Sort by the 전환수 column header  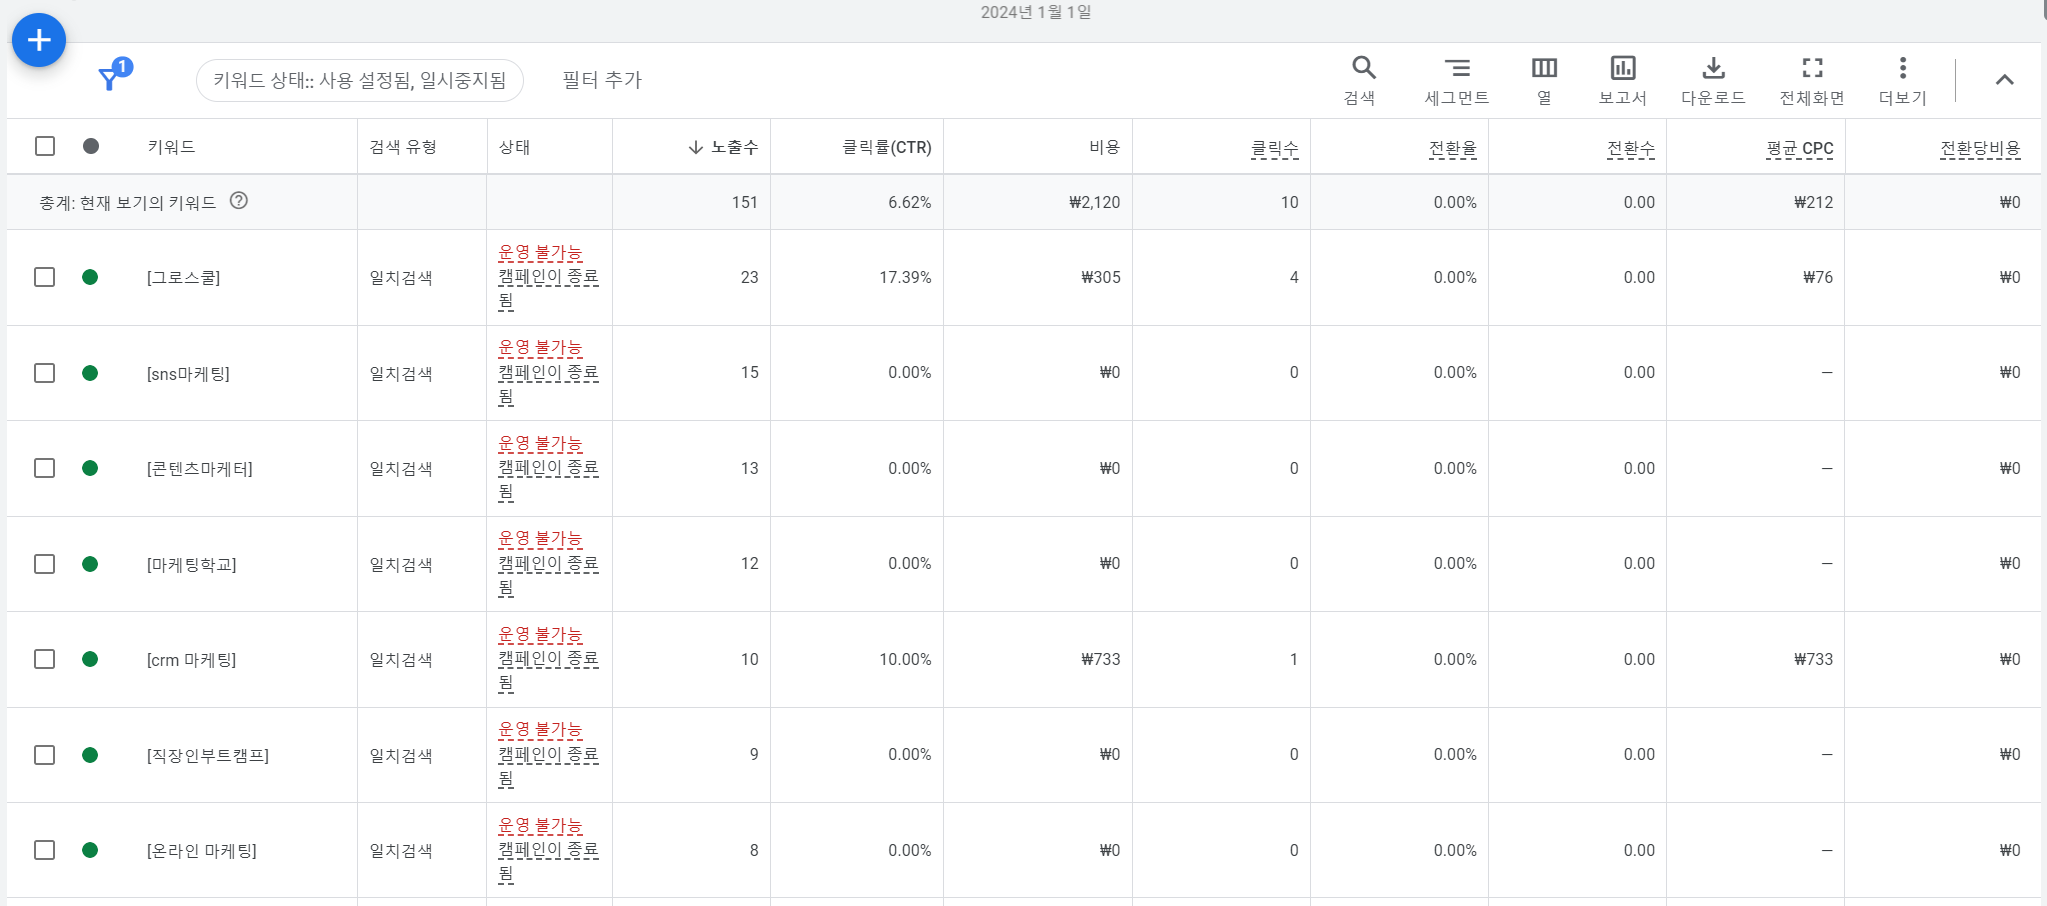1631,148
